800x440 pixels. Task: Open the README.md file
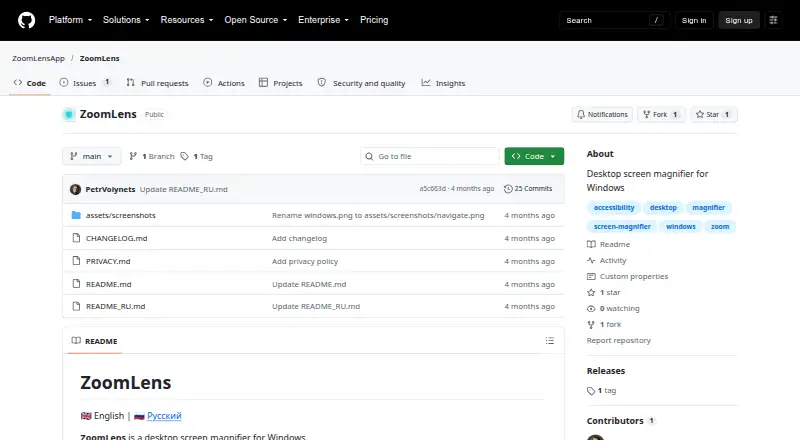[109, 284]
